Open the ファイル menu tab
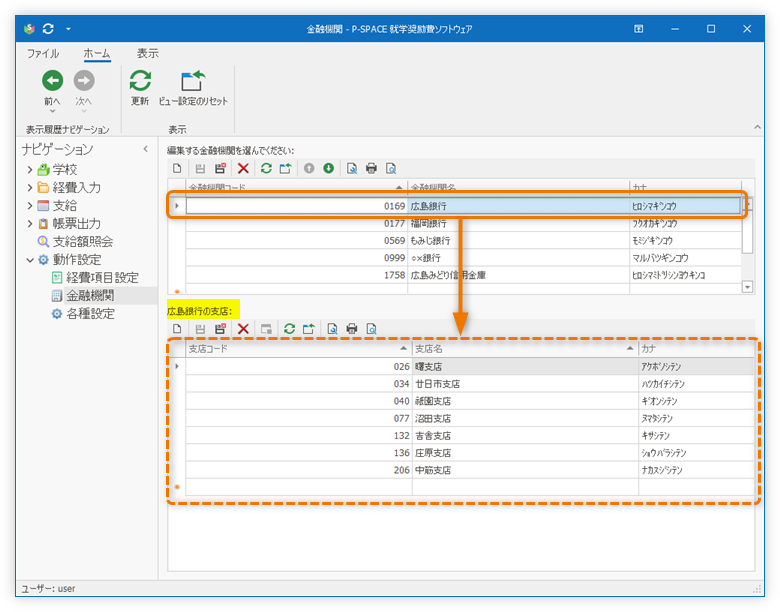This screenshot has height=612, width=780. click(x=43, y=53)
